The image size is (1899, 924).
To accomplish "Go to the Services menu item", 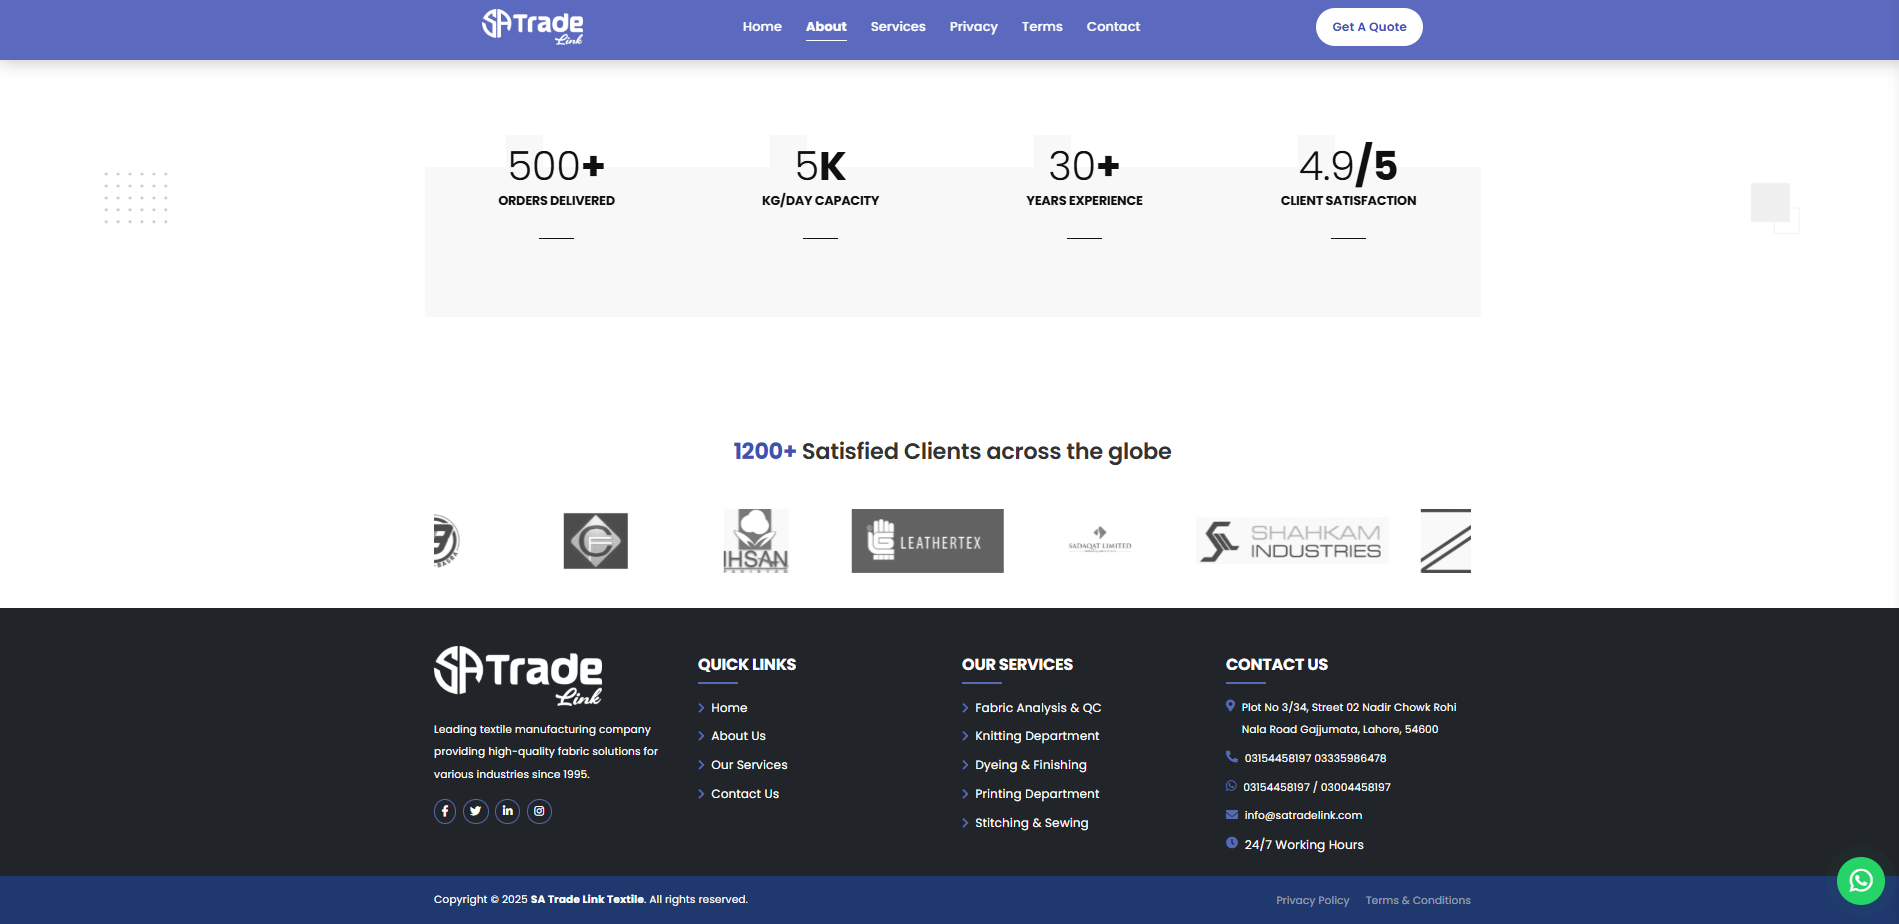I will tap(898, 27).
